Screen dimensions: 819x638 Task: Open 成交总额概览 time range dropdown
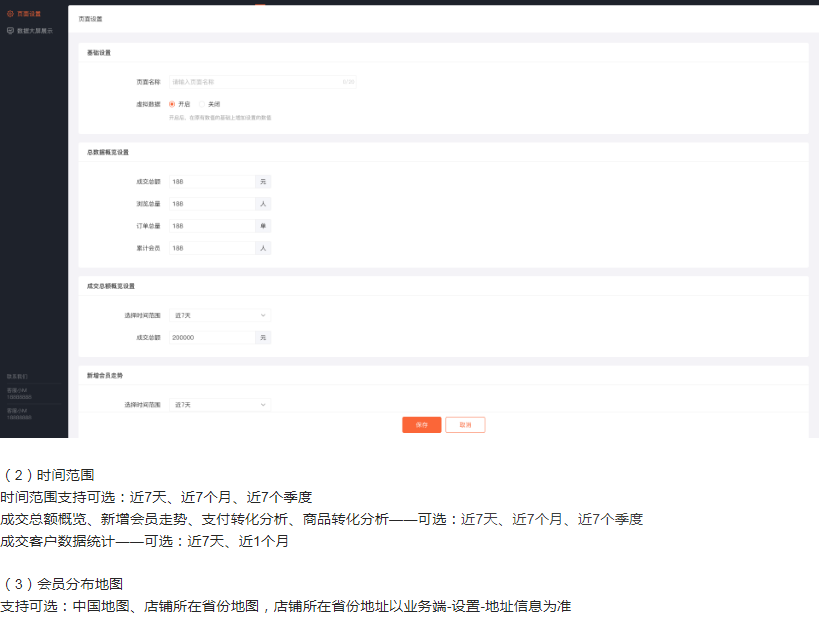219,316
